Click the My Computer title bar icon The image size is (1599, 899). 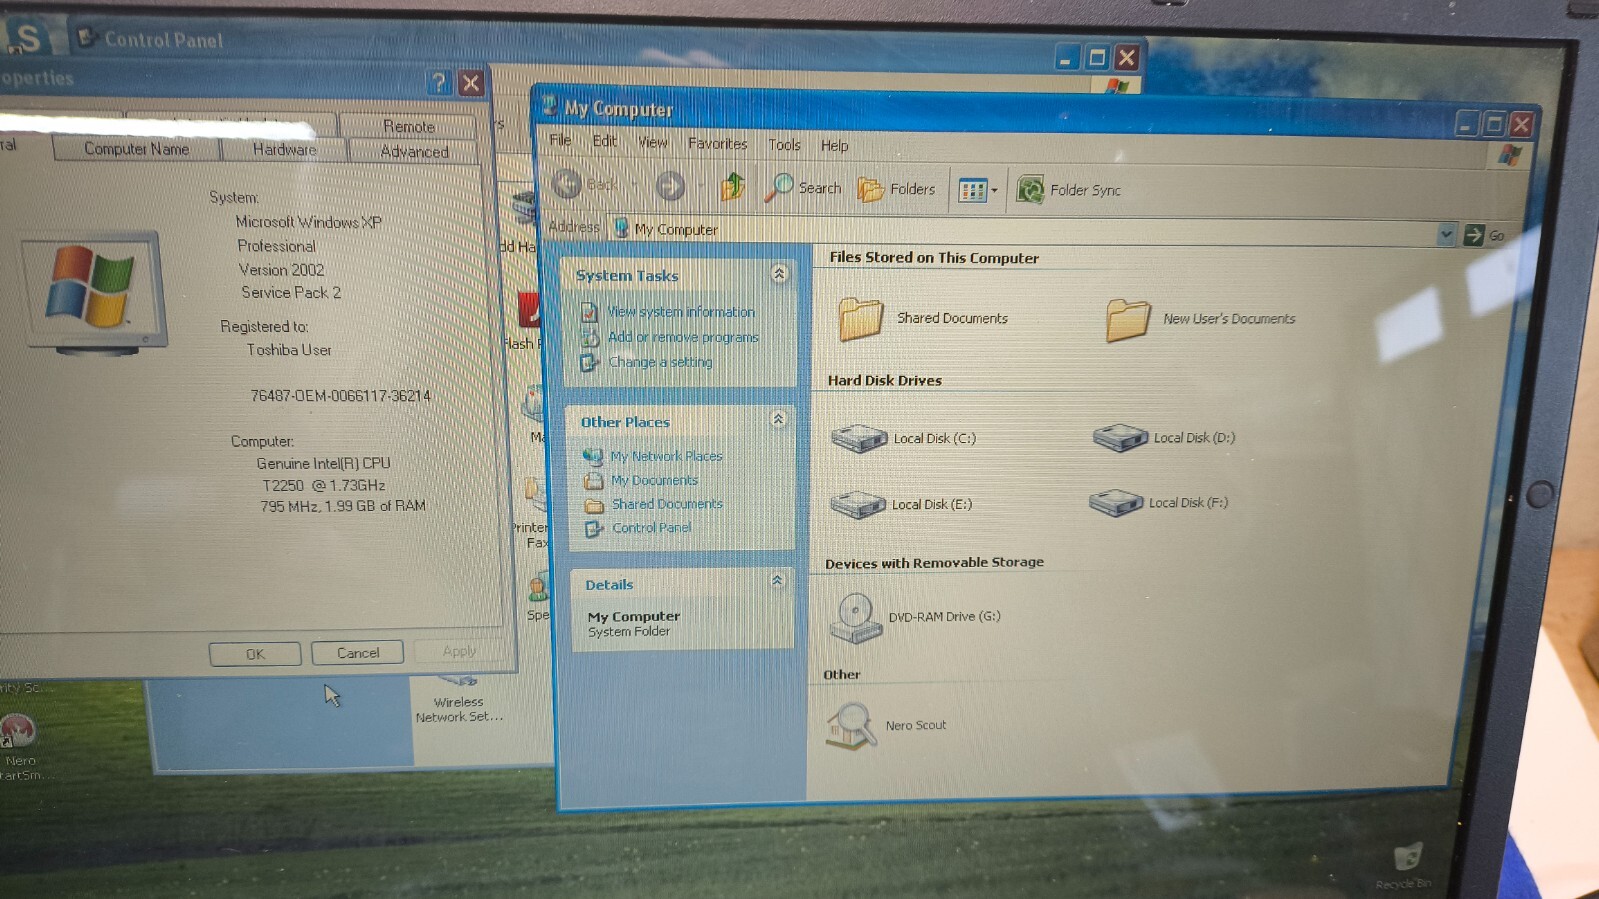[549, 105]
